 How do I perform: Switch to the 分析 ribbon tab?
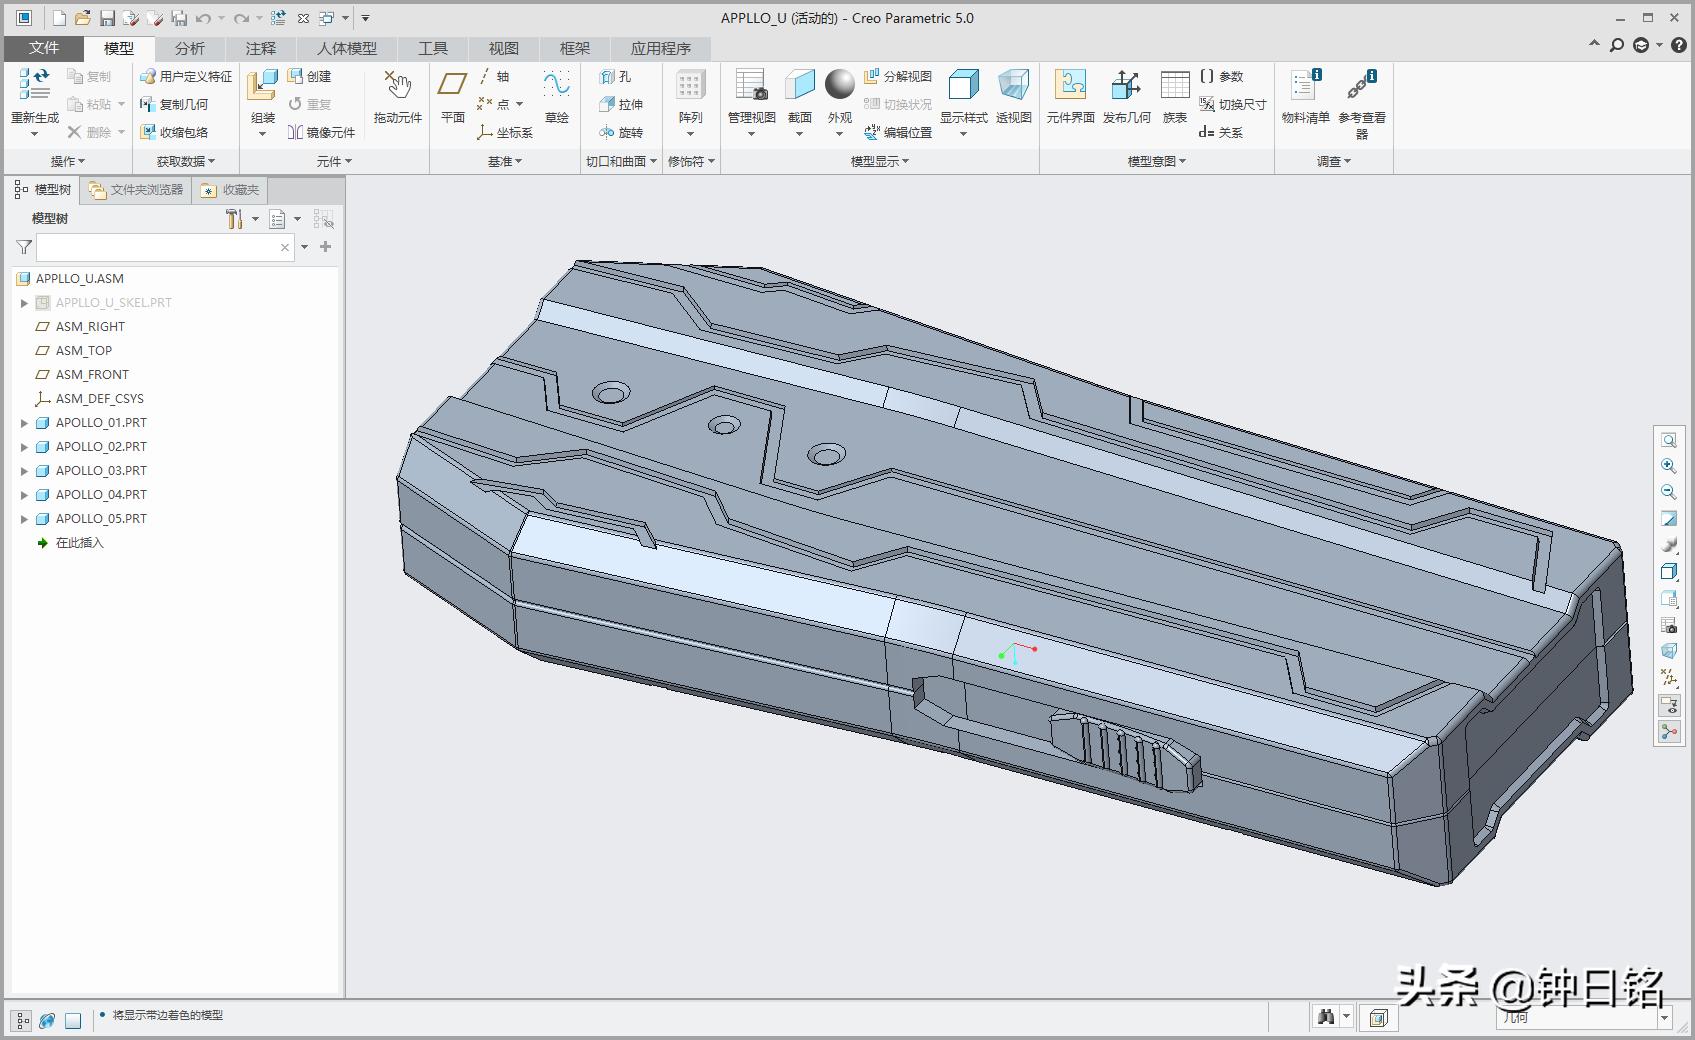pos(189,48)
